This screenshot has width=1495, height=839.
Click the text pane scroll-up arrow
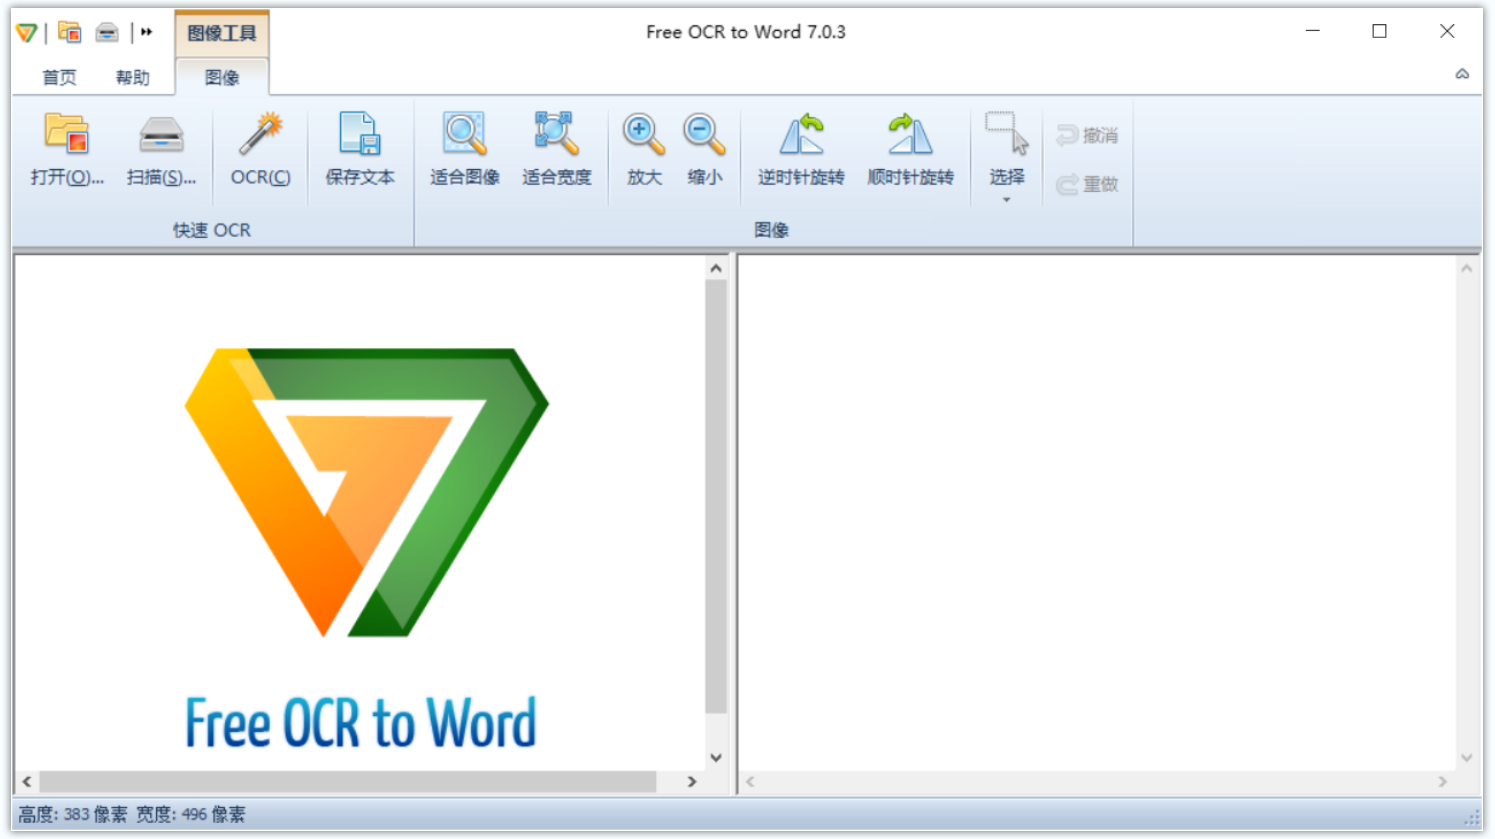point(1466,269)
